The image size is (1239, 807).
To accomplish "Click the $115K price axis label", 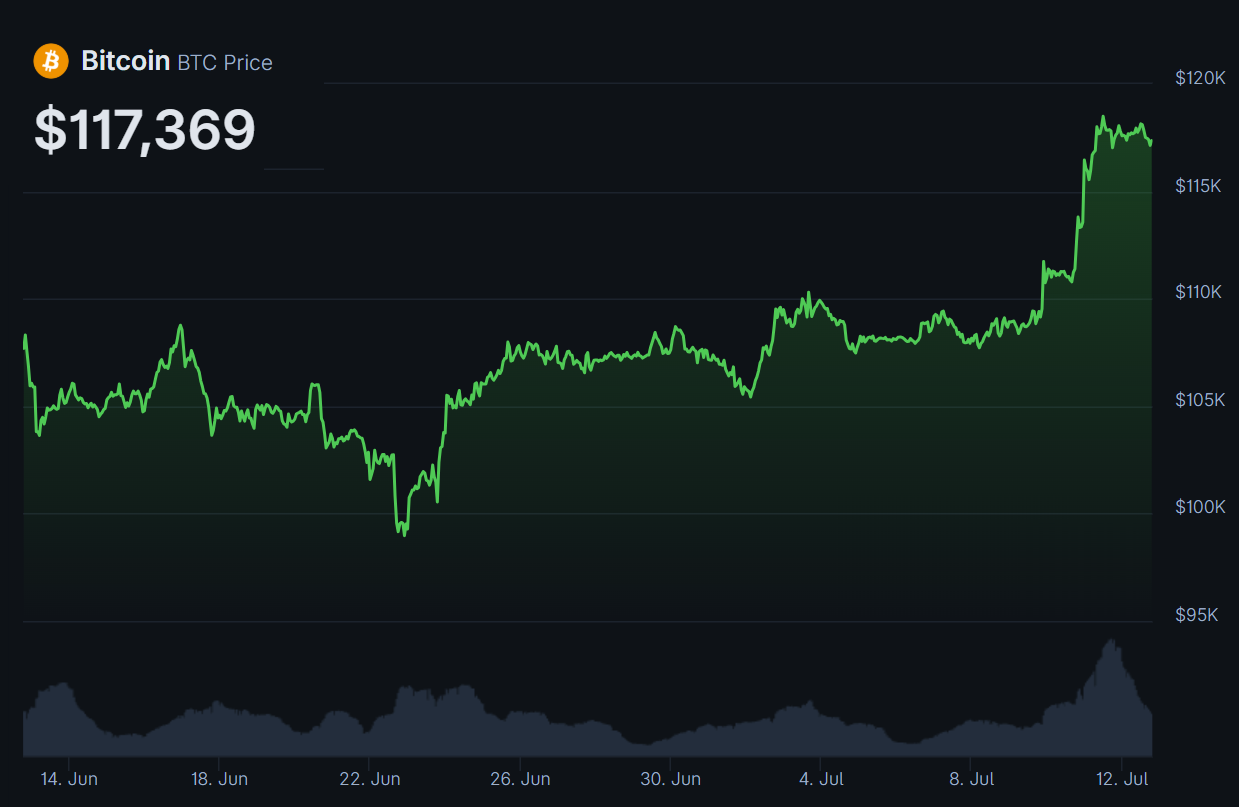I will tap(1200, 186).
